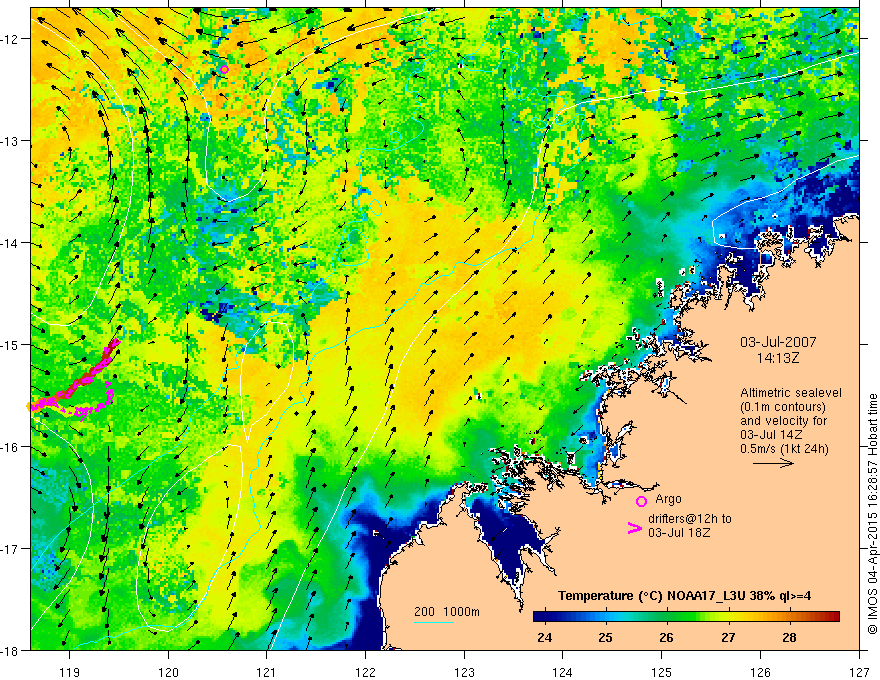Viewport: 880px width, 680px height.
Task: Click the cyan 200 1000m isobath legend line
Action: pos(434,622)
